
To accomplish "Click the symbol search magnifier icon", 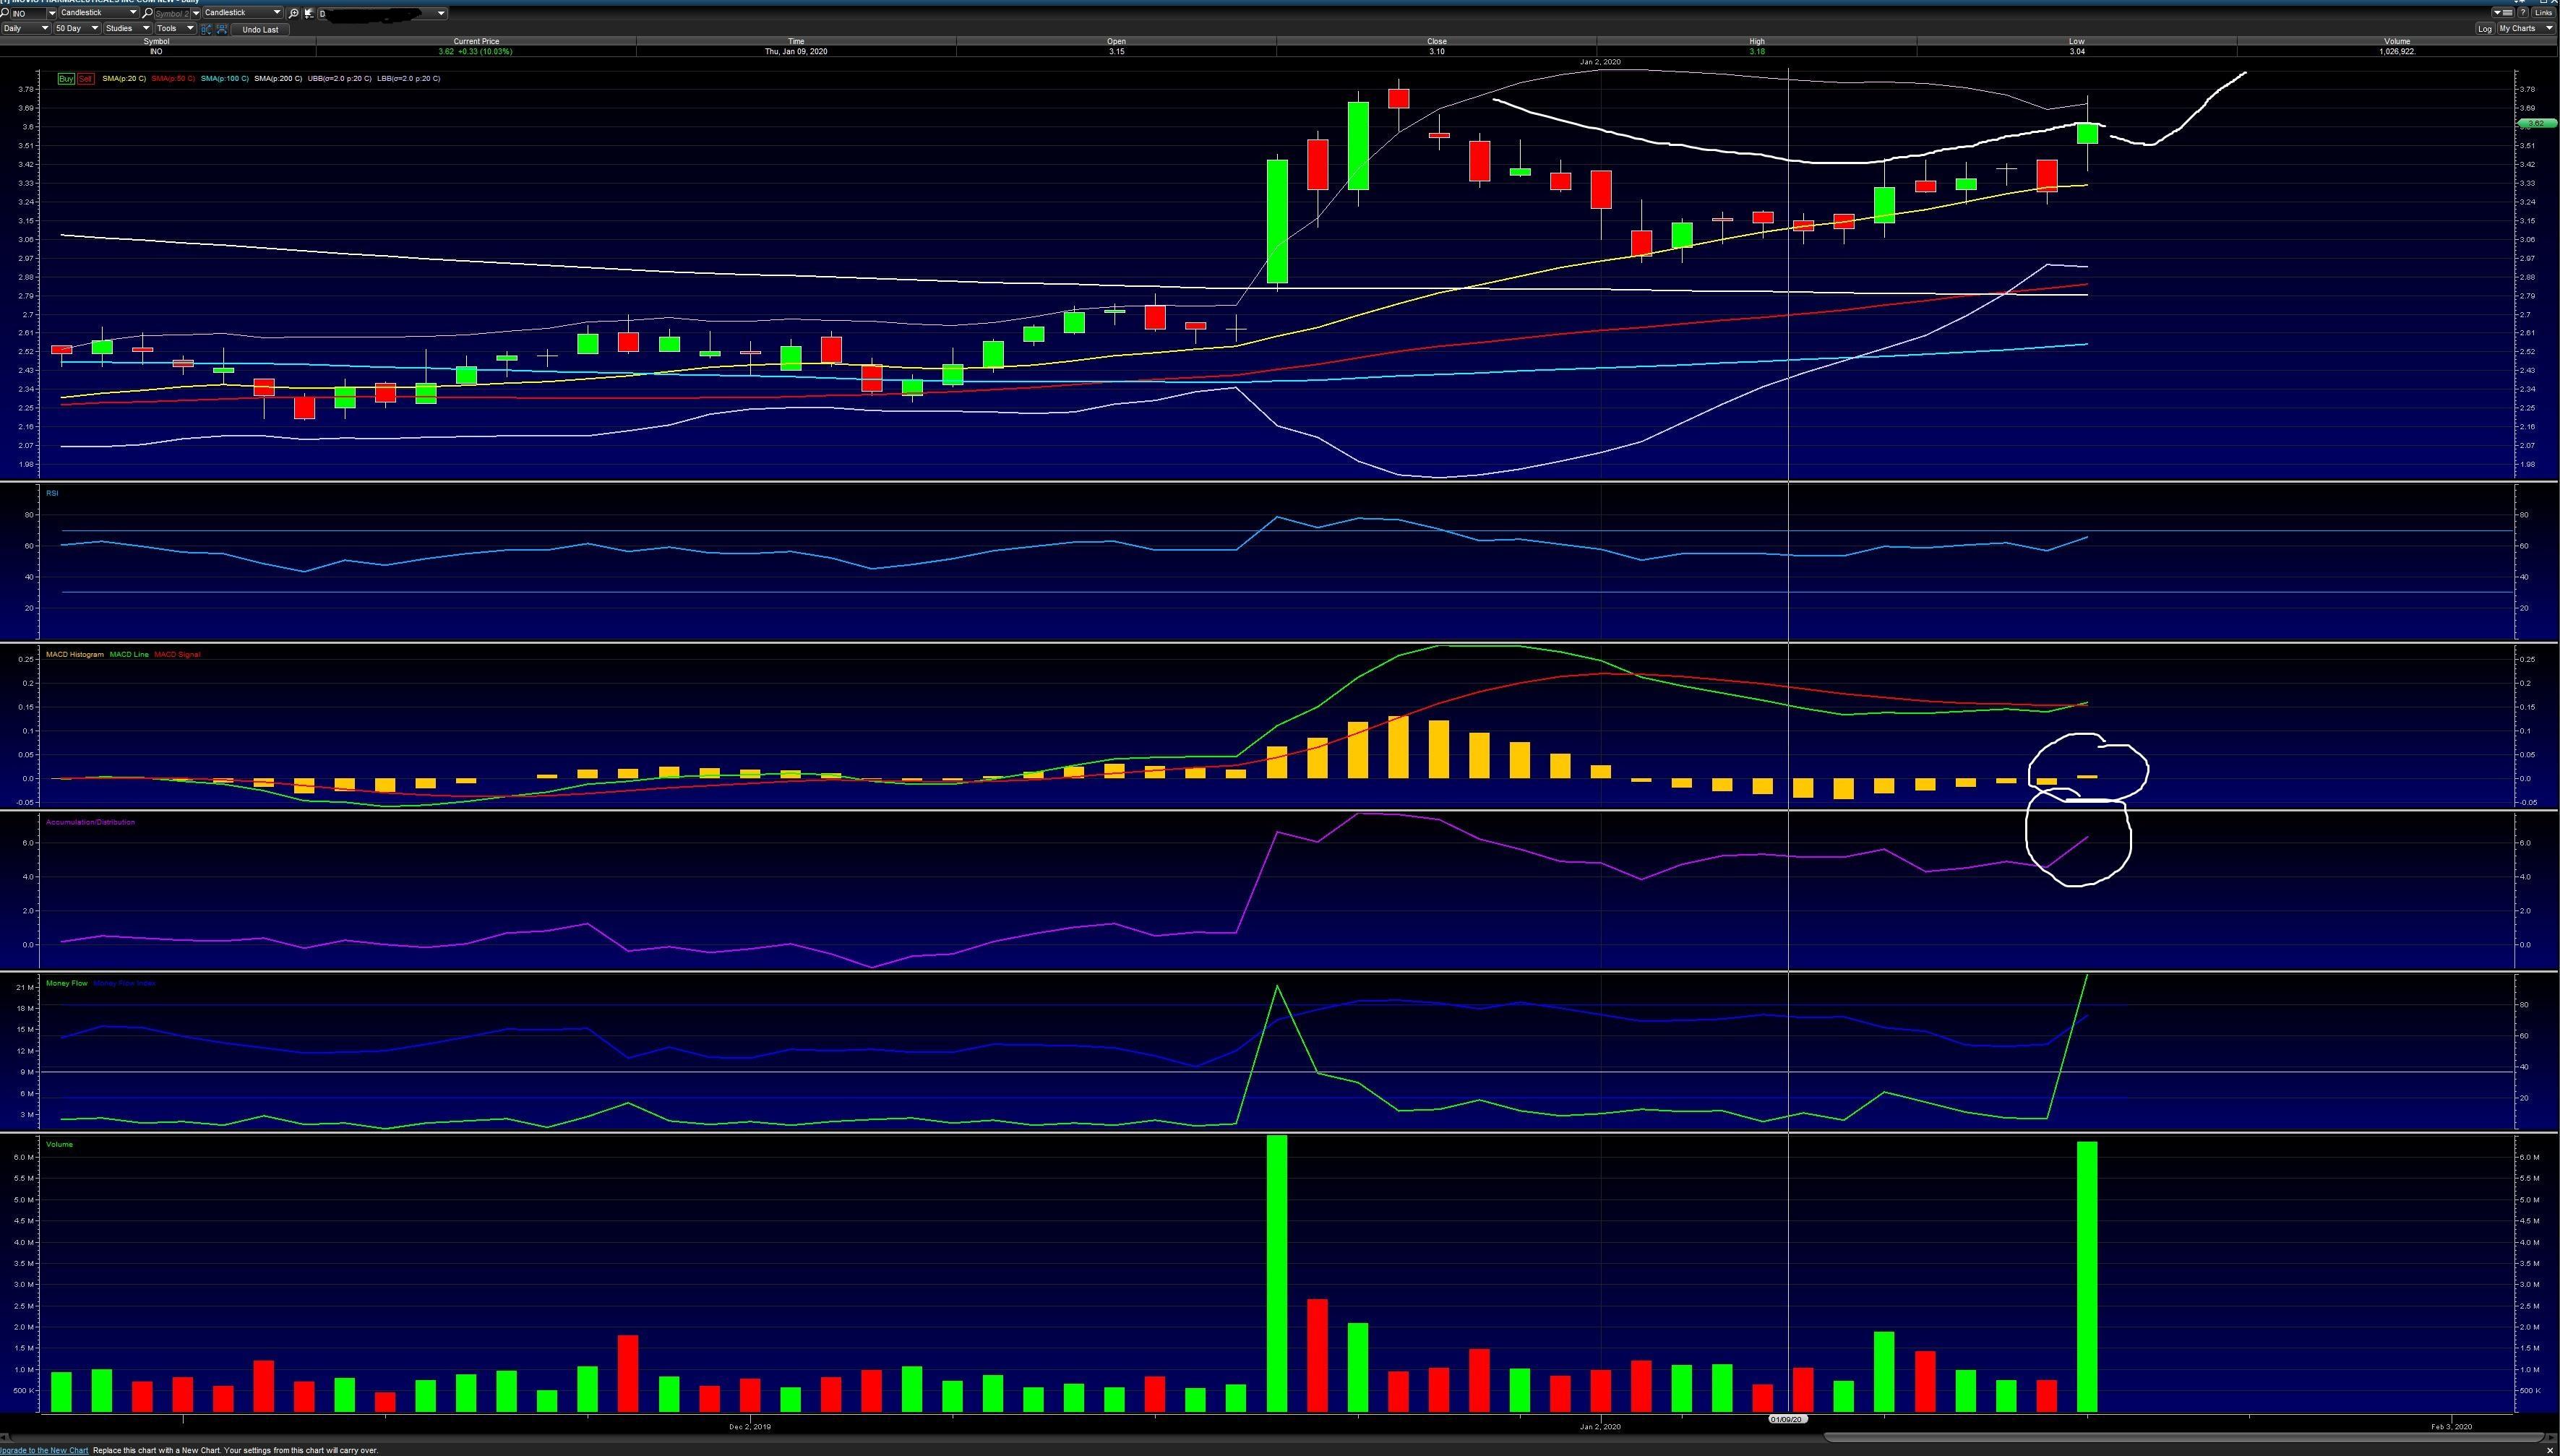I will click(4, 12).
